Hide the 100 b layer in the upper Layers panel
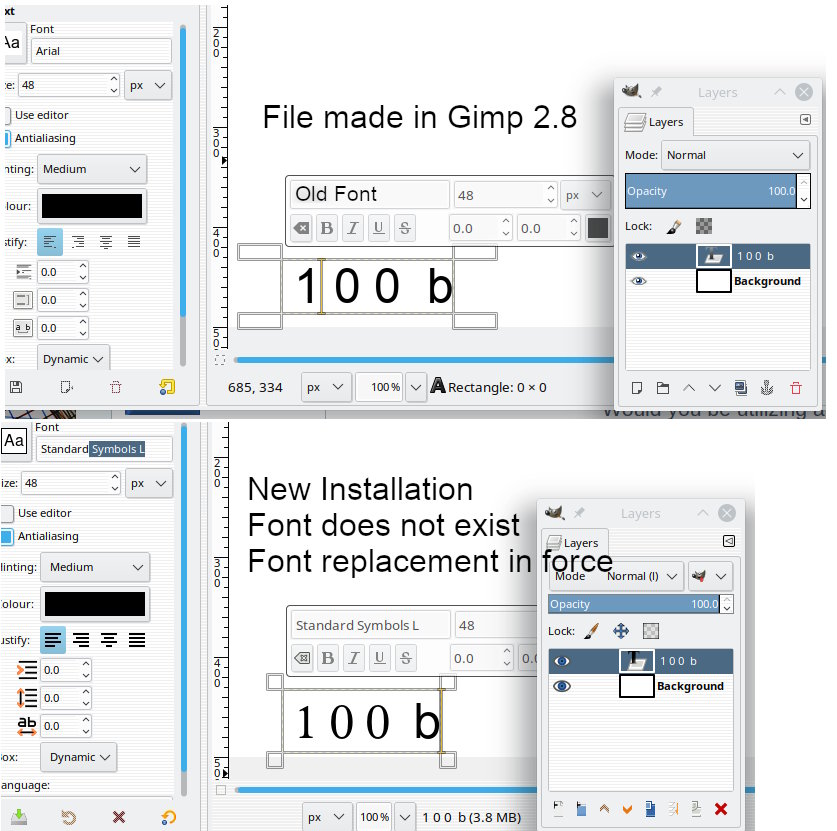The image size is (837, 831). tap(638, 256)
